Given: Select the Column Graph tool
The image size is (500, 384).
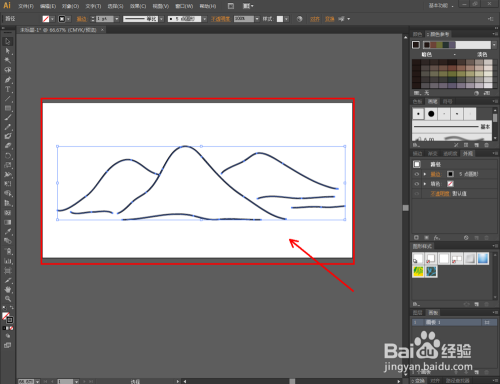Looking at the screenshot, I should [x=8, y=261].
